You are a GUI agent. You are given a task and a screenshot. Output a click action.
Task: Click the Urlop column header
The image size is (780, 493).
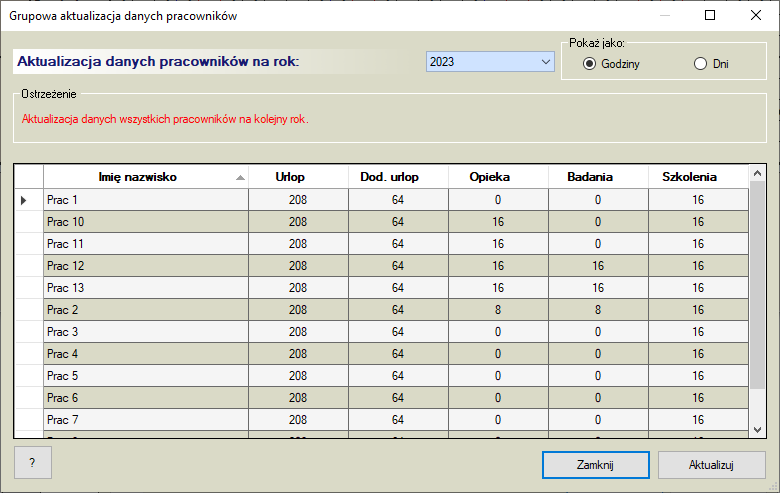298,177
